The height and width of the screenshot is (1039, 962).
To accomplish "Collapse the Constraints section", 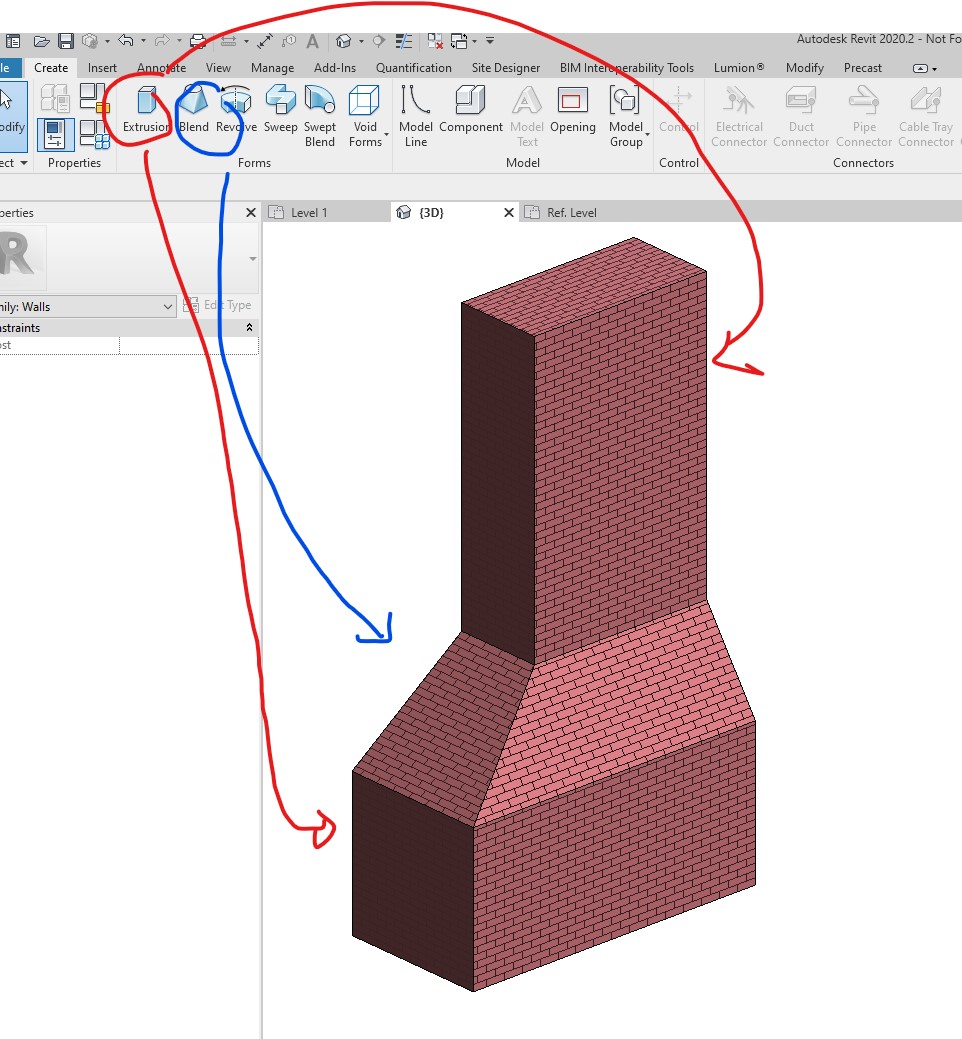I will tap(249, 327).
